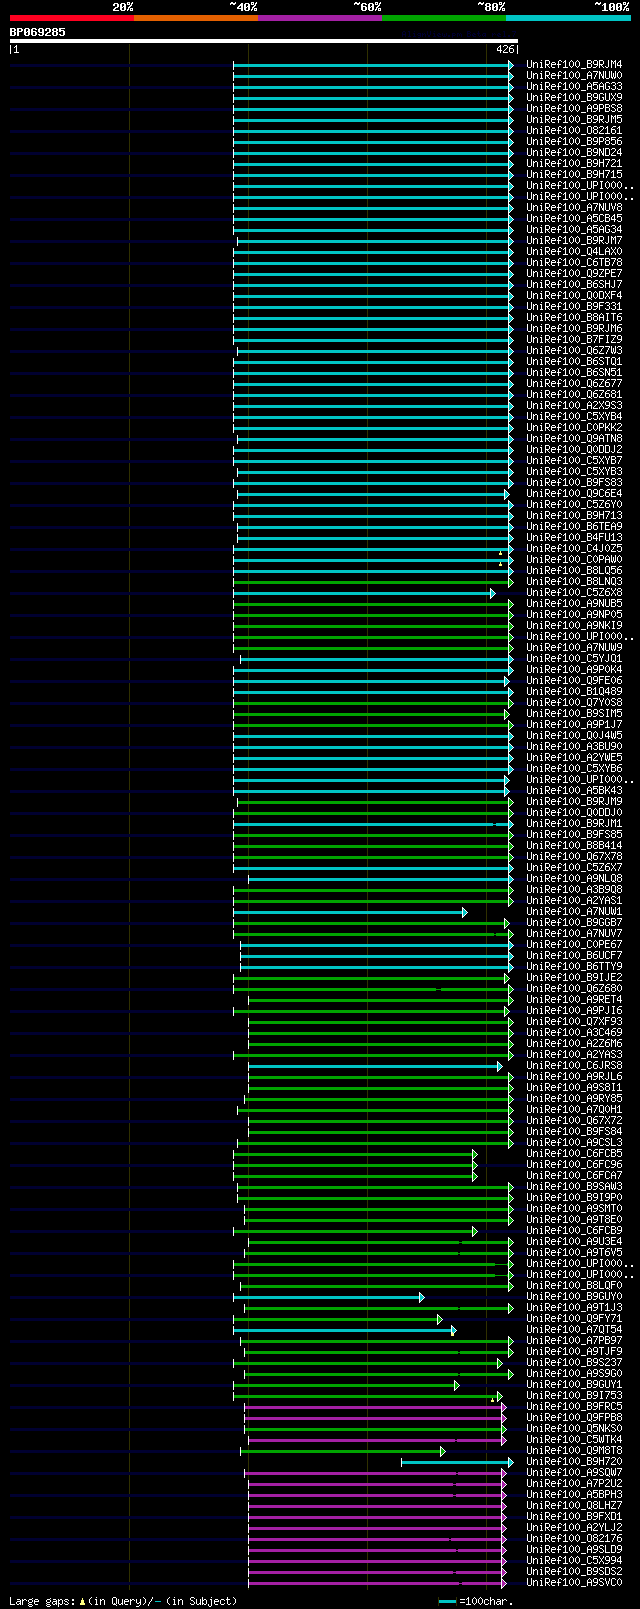
Task: Open the UniRef100_Q7XF93 hit link
Action: (x=574, y=1021)
